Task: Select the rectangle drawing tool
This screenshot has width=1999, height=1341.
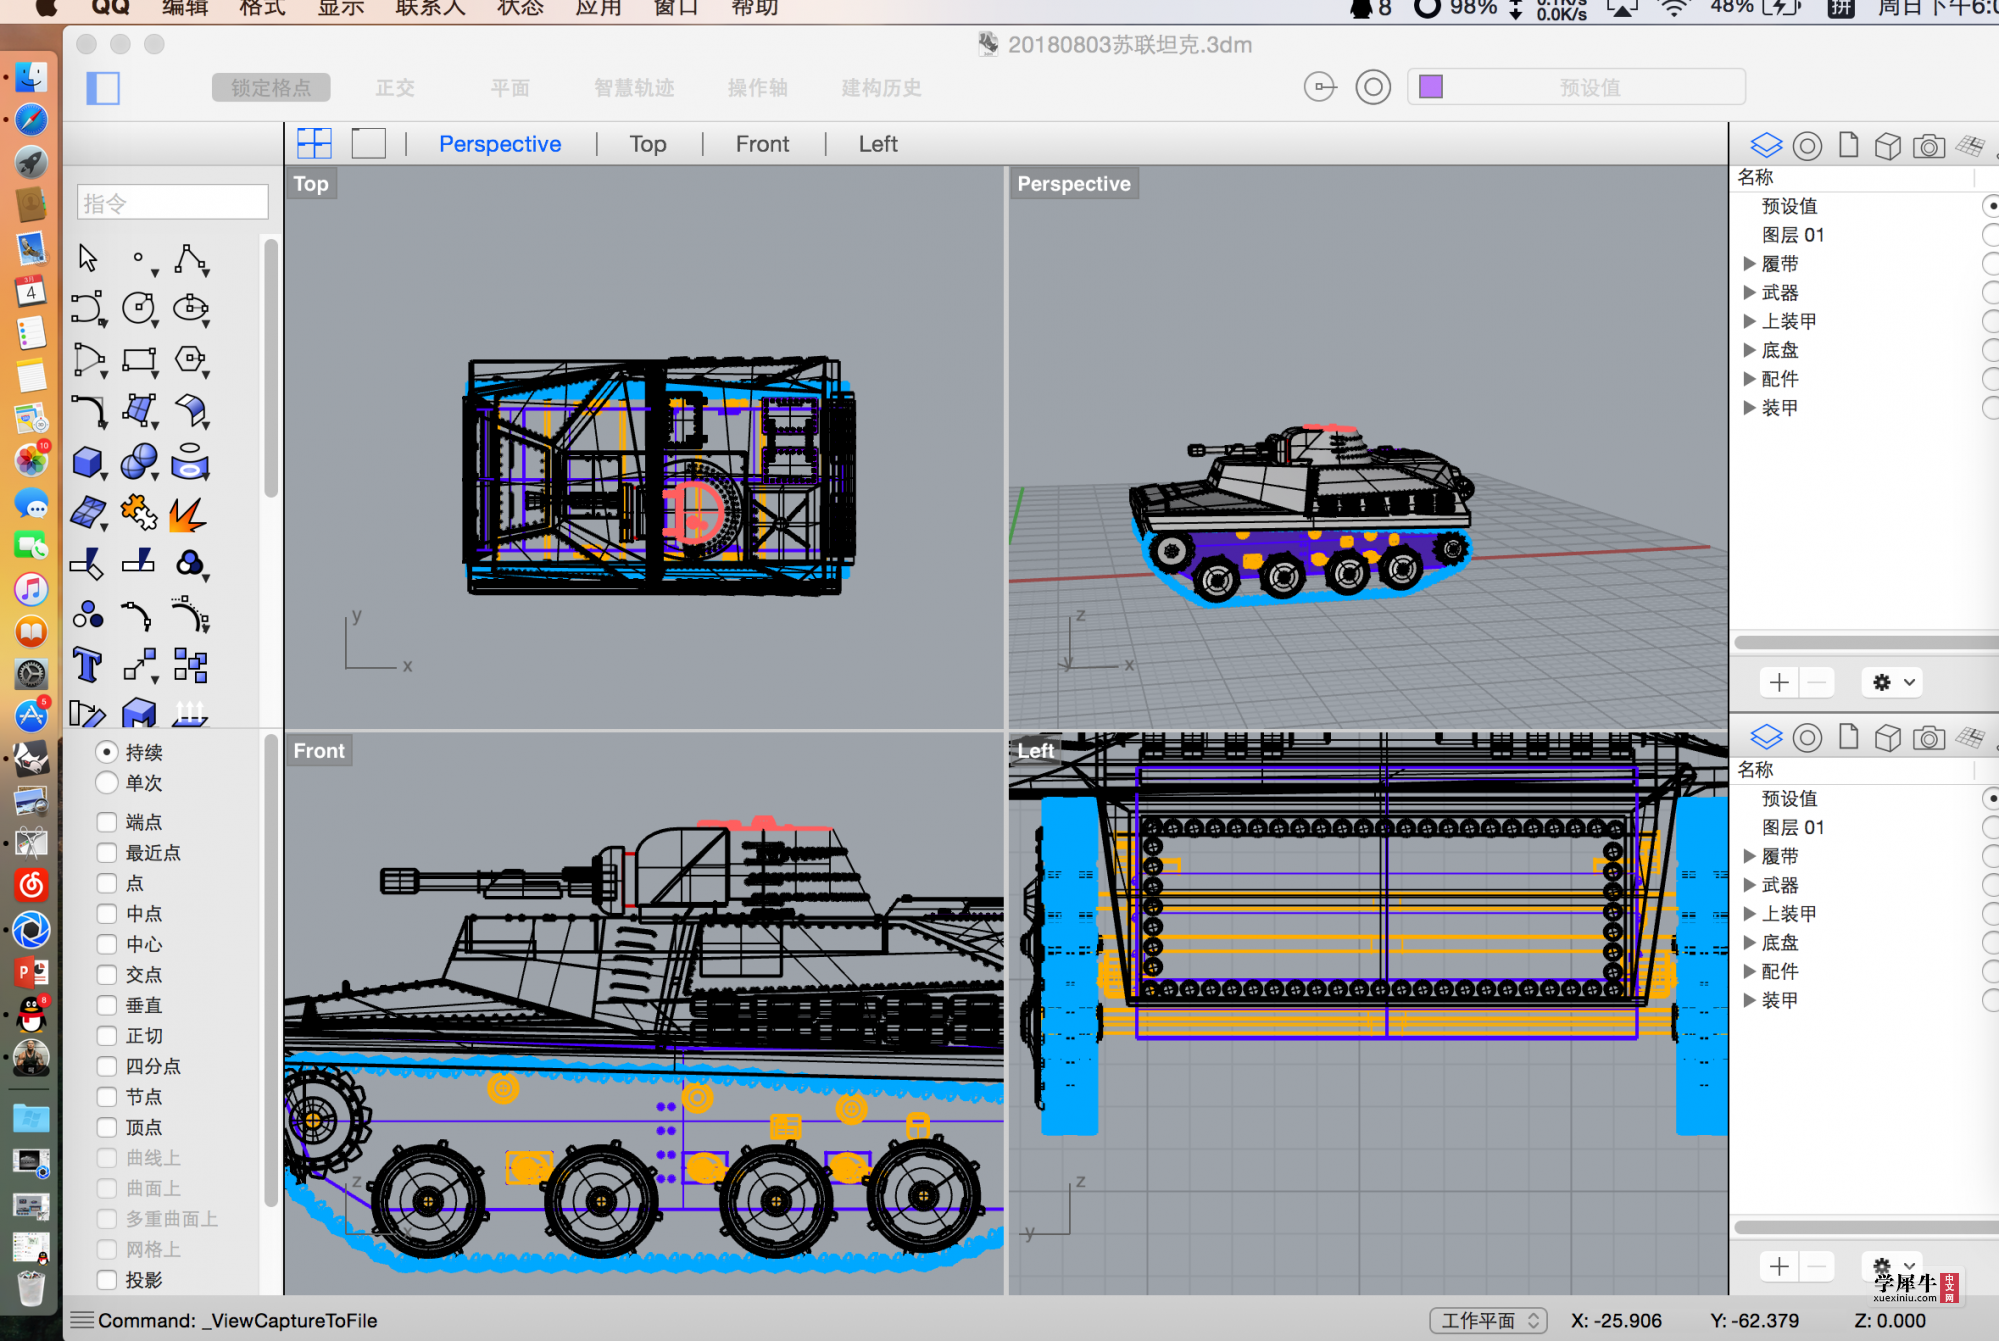Action: point(139,360)
